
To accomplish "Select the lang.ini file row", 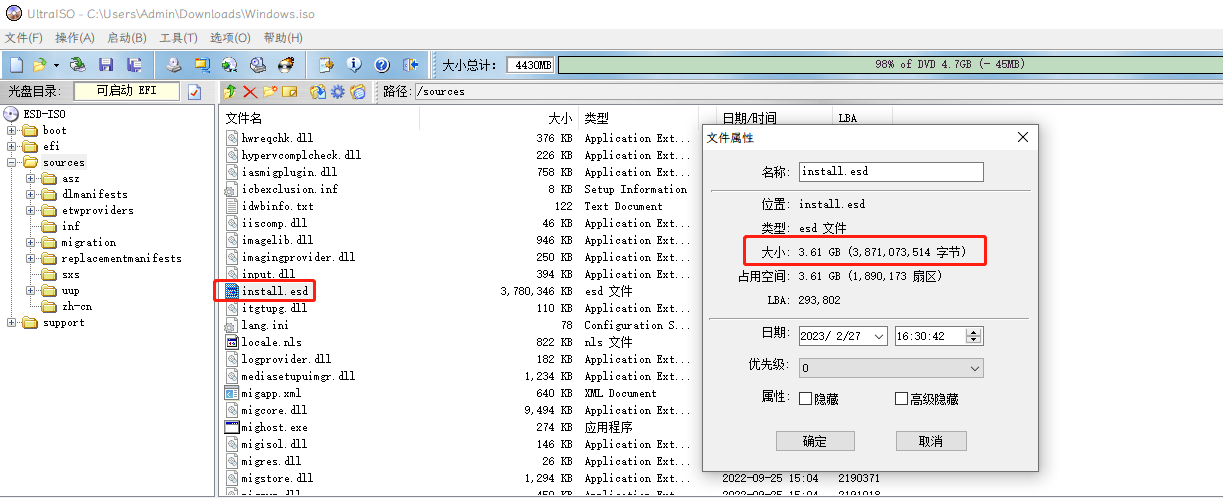I will [x=456, y=325].
